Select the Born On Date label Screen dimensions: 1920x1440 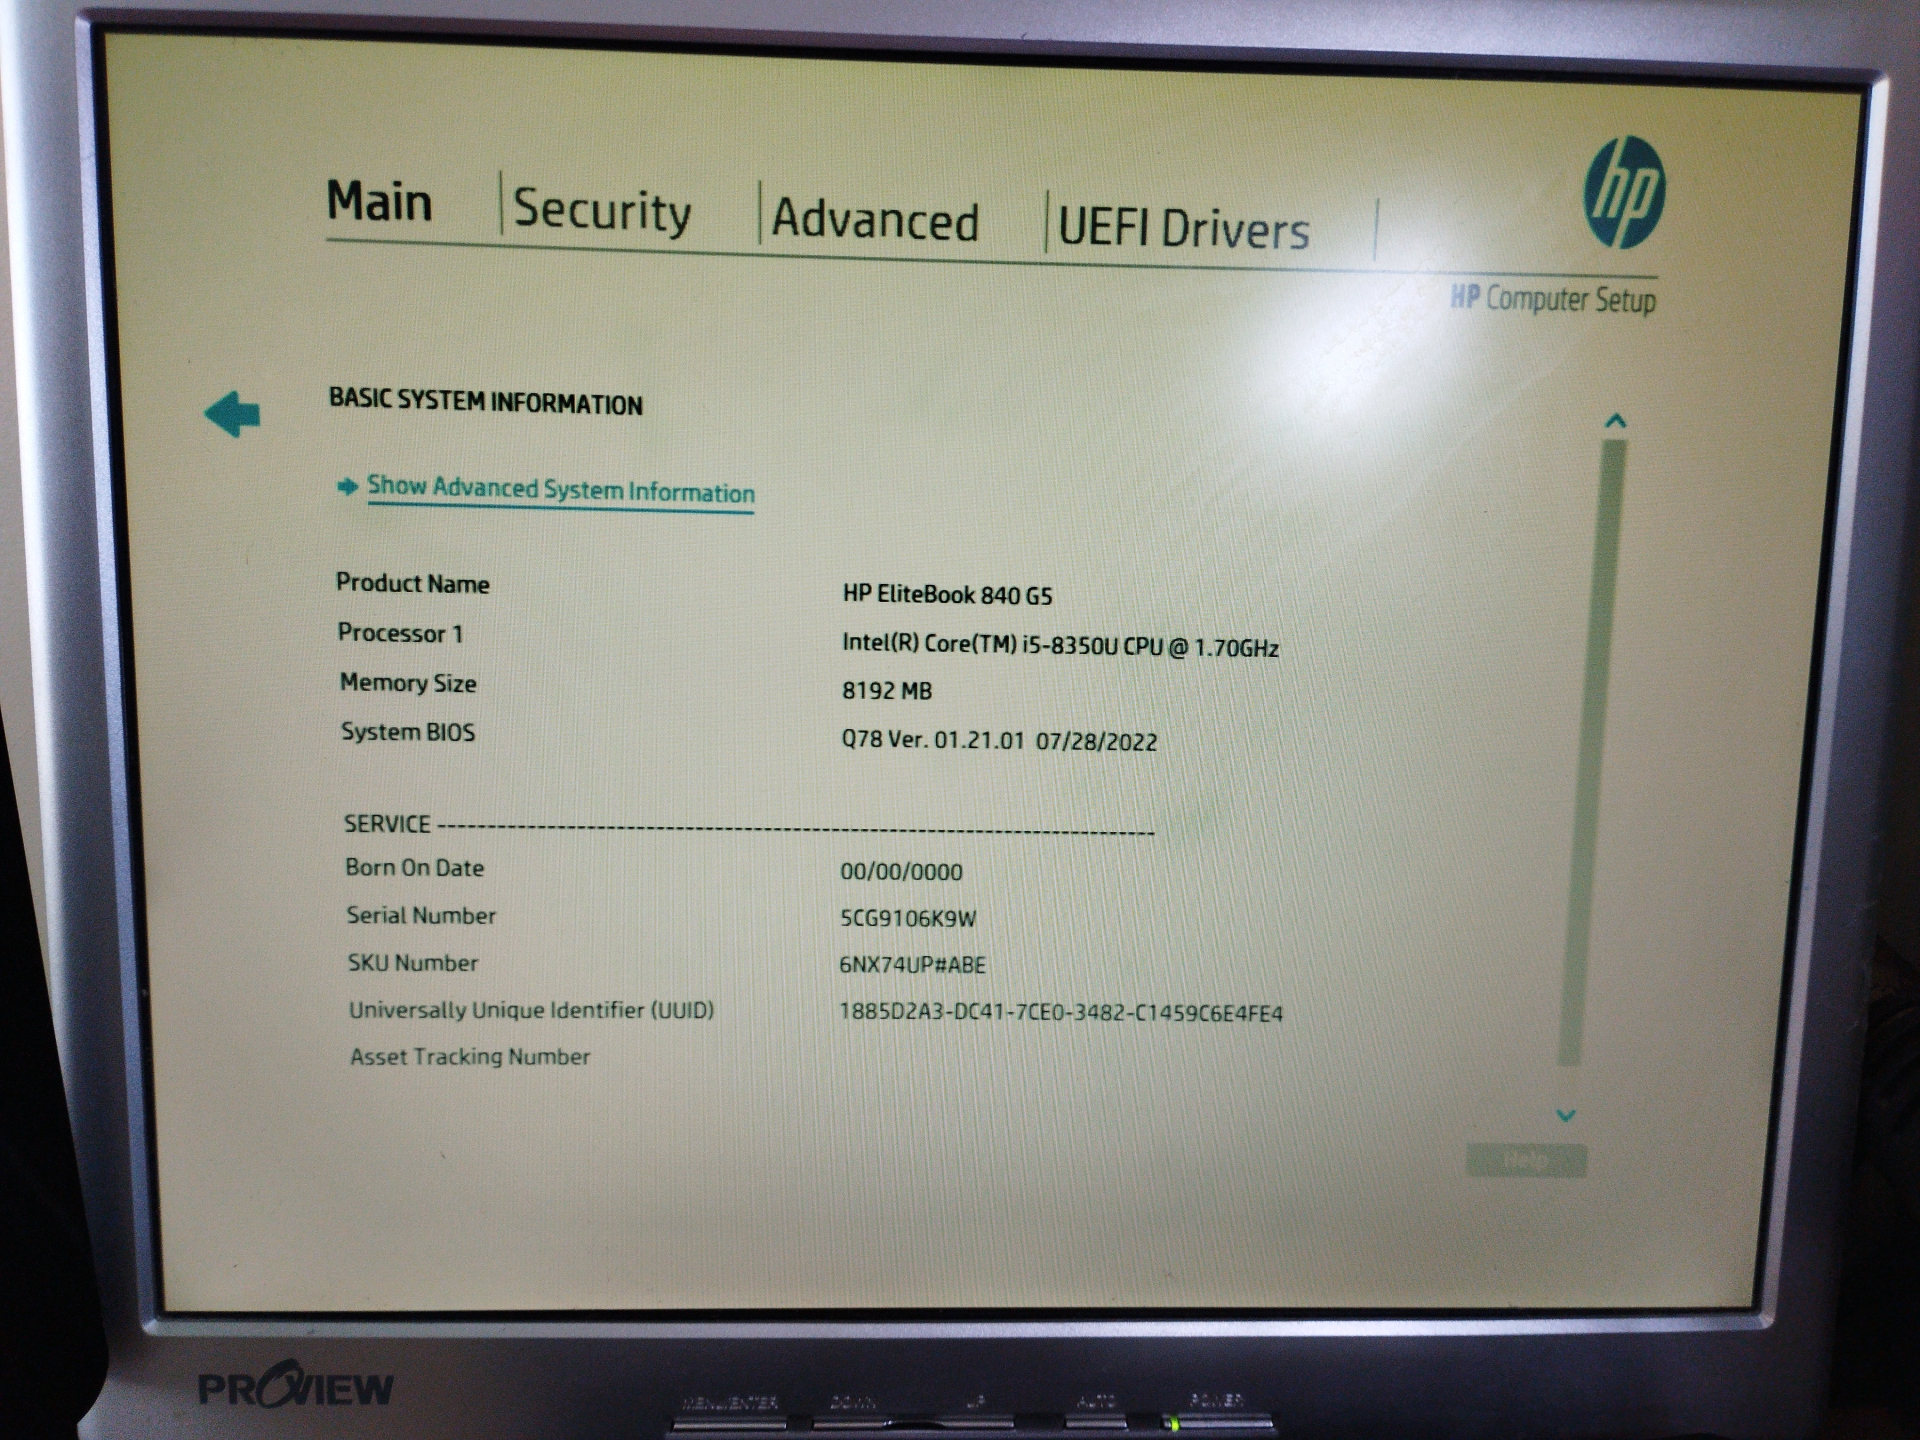coord(414,867)
